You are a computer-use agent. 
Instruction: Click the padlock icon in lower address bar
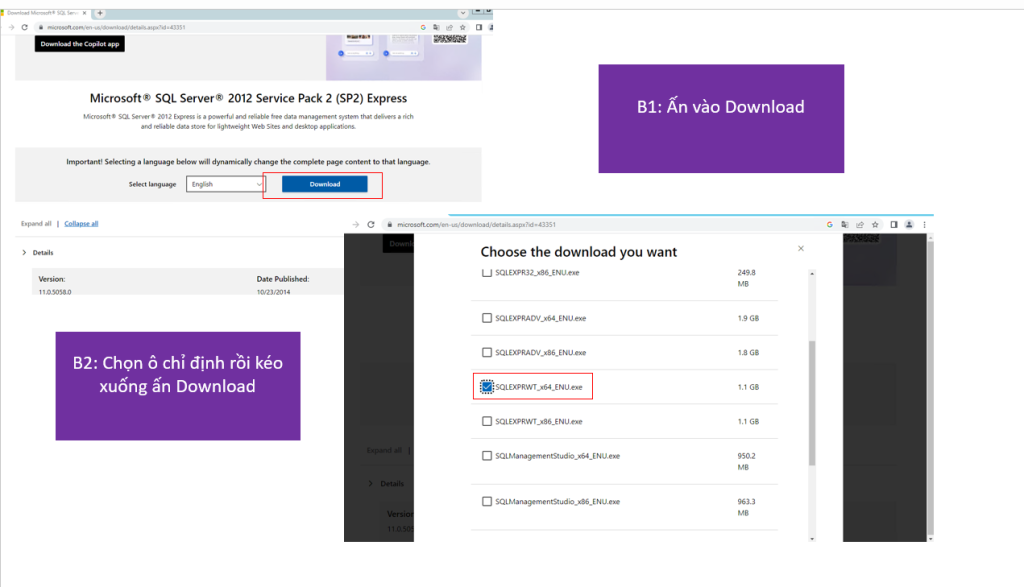(x=390, y=225)
